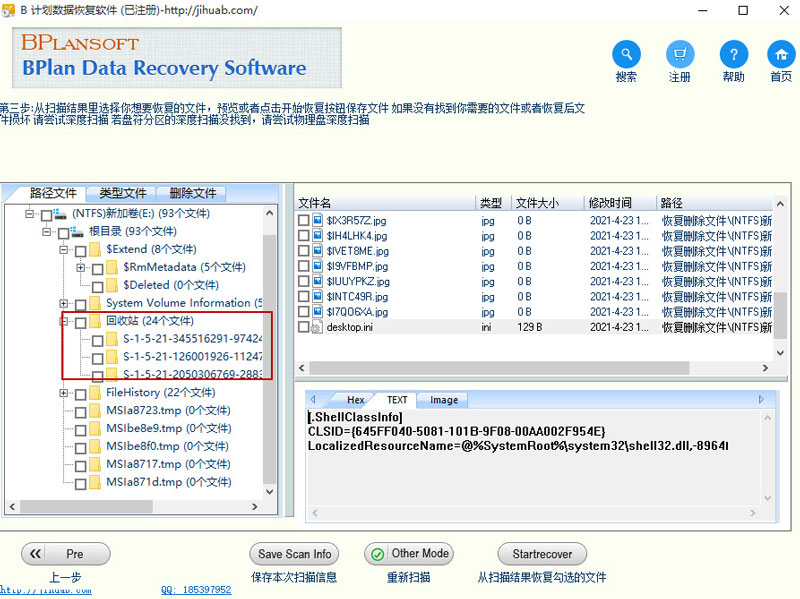Expand the $RmMetadata folder node
The width and height of the screenshot is (800, 599).
[x=80, y=268]
